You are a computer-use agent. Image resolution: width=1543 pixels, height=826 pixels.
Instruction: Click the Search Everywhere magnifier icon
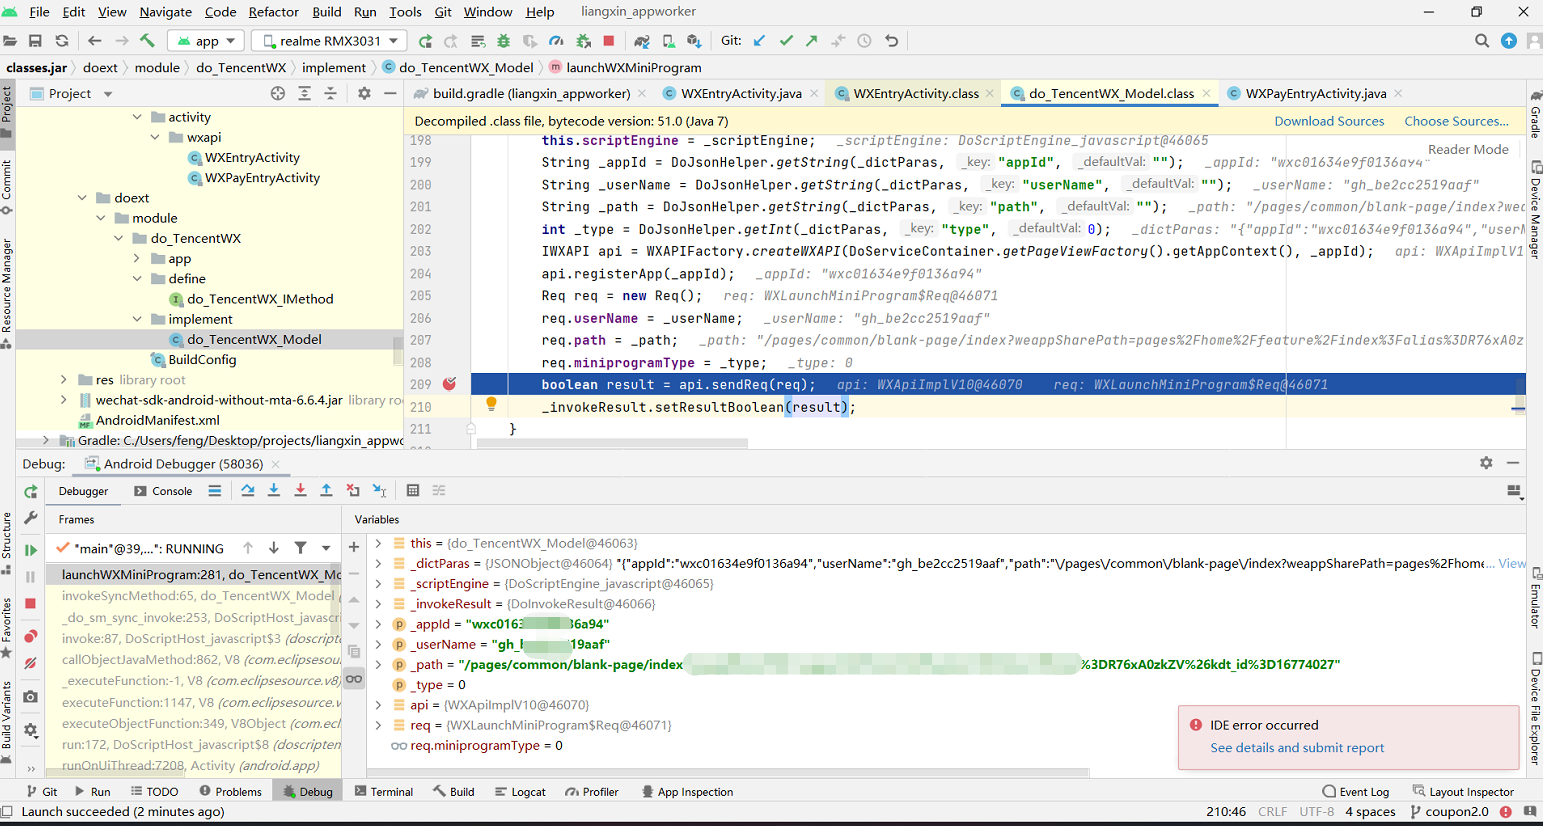(x=1482, y=41)
